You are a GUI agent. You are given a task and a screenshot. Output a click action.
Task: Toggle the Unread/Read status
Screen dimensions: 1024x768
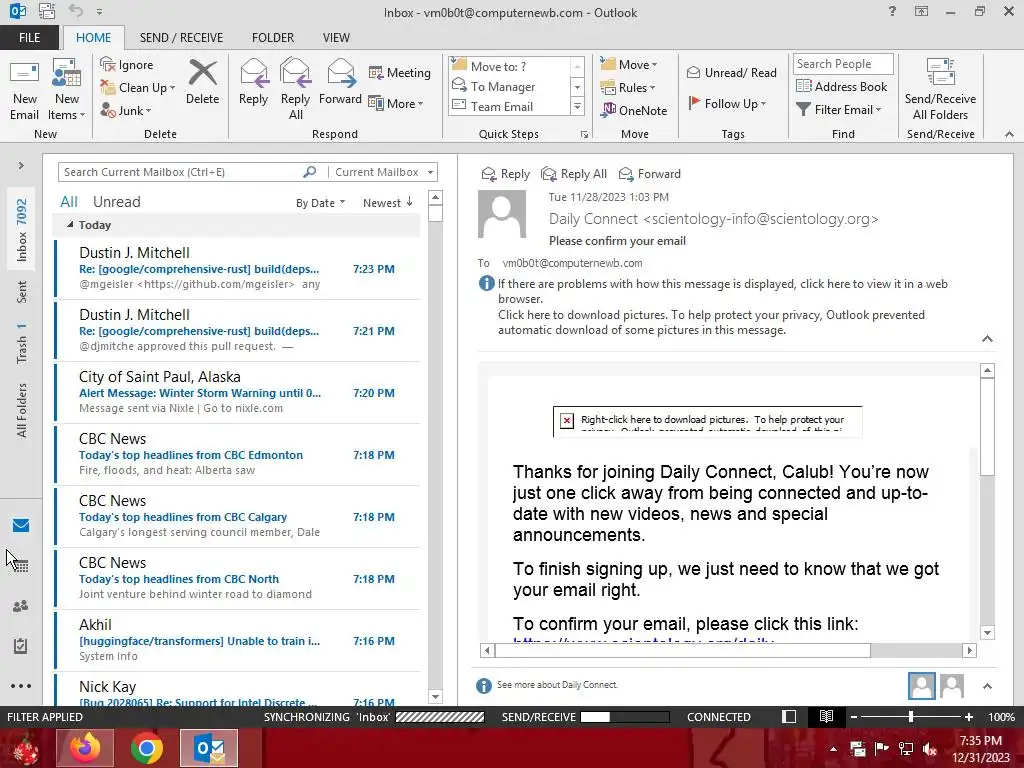pos(731,72)
